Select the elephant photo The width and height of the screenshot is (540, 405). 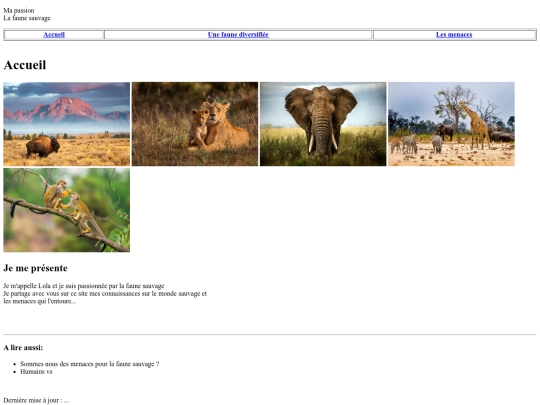point(323,124)
